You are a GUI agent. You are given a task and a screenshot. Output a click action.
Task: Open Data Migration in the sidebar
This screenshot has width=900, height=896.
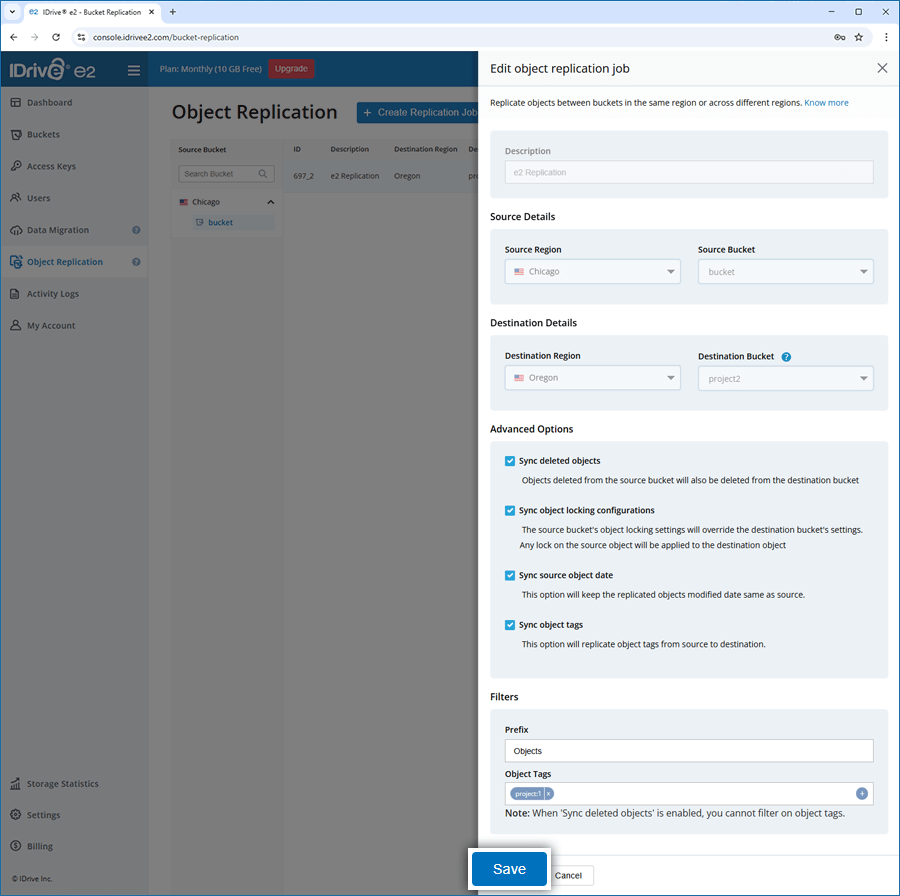point(57,230)
